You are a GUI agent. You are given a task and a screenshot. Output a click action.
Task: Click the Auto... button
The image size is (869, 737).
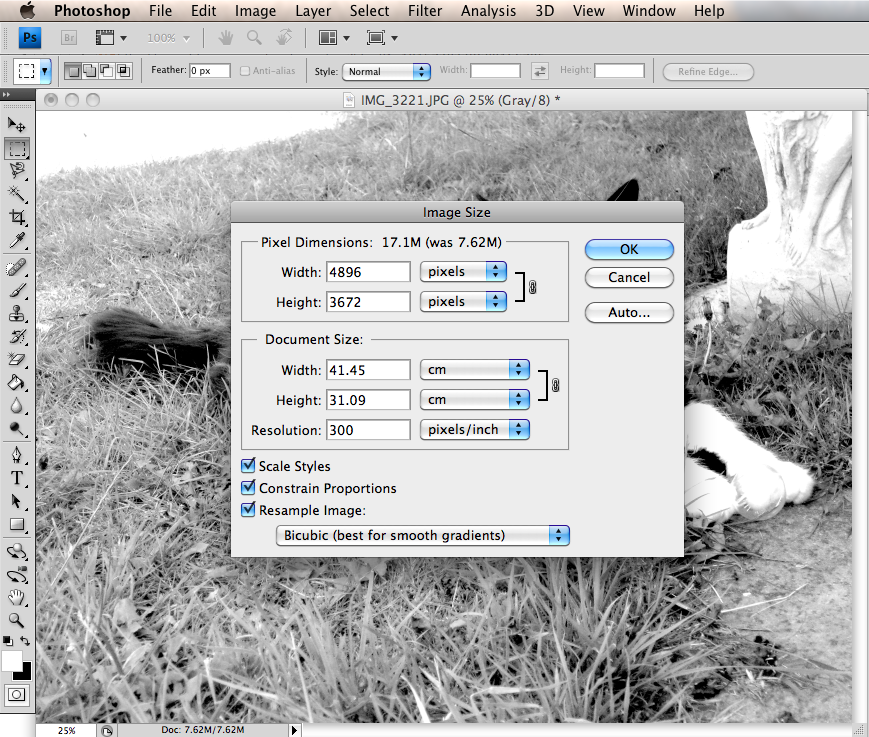pyautogui.click(x=629, y=313)
